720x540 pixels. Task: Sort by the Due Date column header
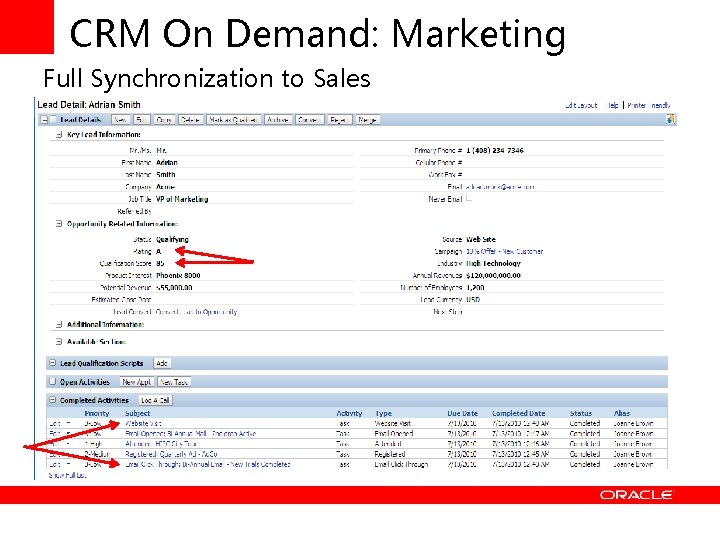click(x=462, y=413)
